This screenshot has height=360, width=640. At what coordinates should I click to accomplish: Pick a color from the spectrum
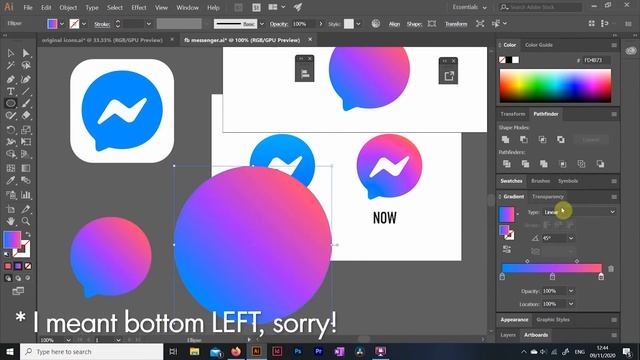pos(556,86)
